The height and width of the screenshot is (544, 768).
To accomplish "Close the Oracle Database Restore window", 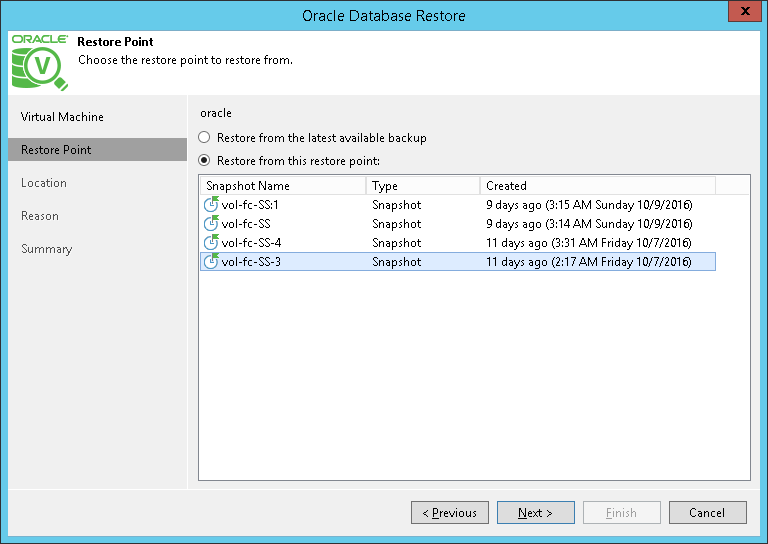I will pyautogui.click(x=741, y=15).
